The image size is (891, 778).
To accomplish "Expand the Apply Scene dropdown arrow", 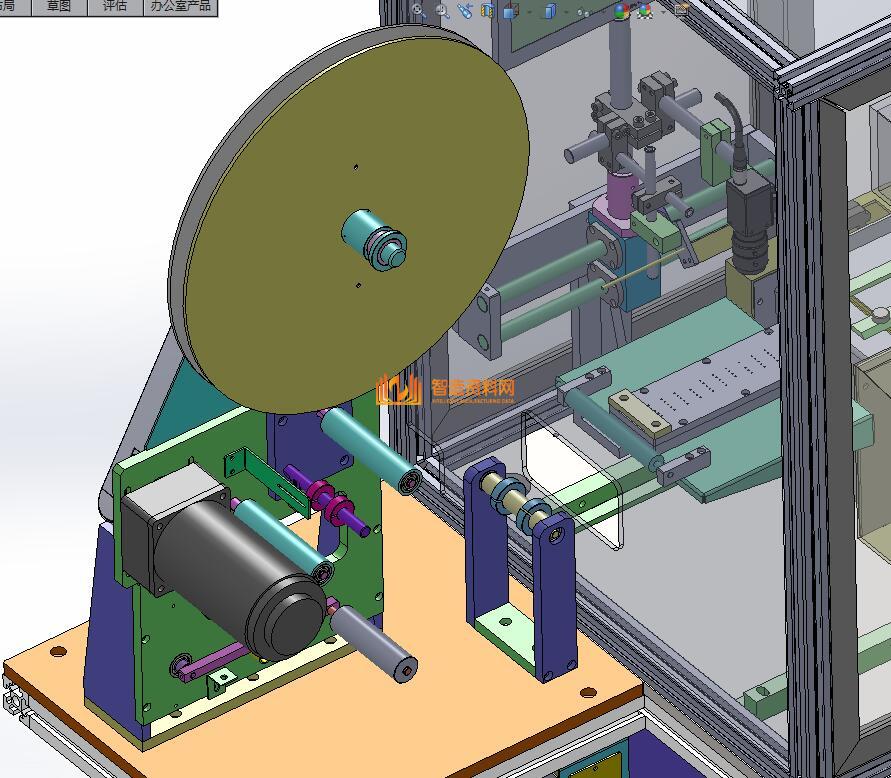I will 662,12.
